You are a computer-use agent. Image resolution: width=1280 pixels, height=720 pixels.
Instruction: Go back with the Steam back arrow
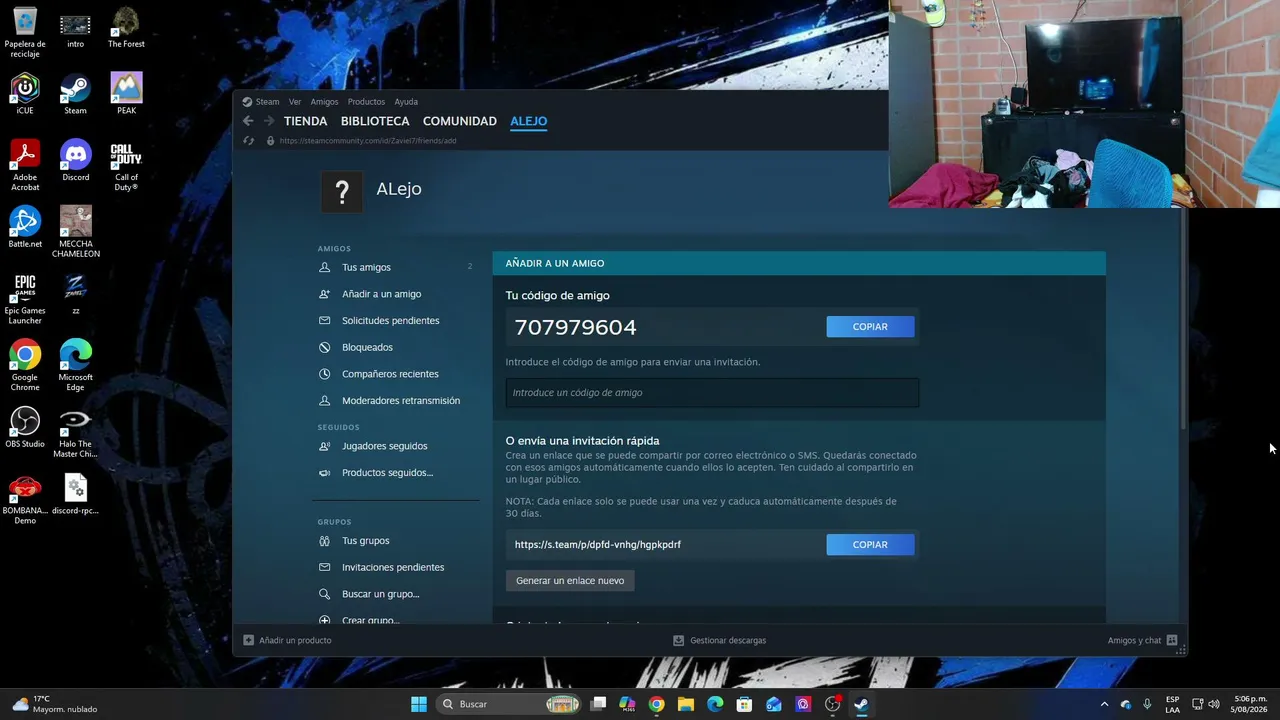pos(248,121)
